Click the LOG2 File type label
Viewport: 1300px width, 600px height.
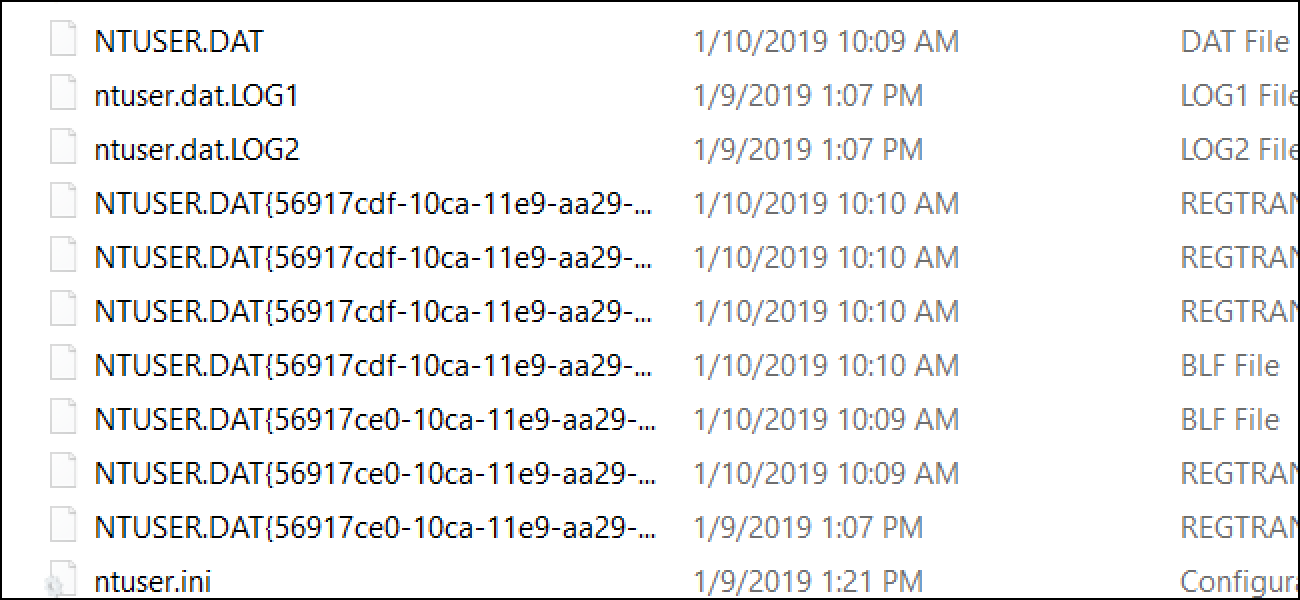pos(1238,150)
